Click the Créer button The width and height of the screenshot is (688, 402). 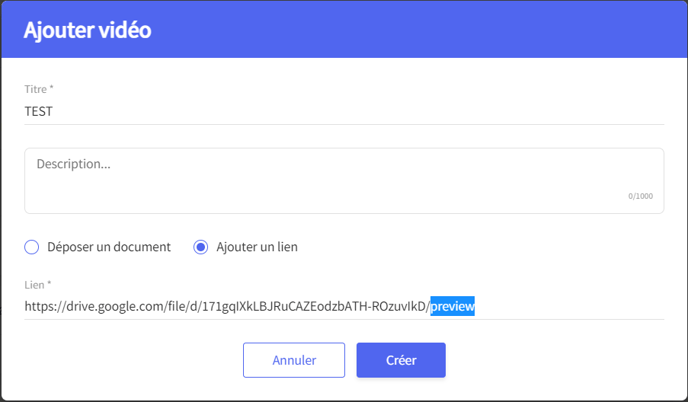point(401,360)
